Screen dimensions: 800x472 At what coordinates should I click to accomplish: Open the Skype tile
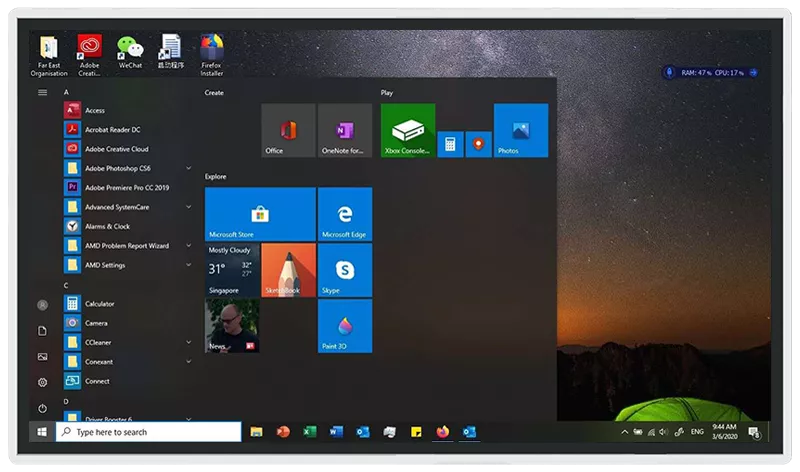click(x=345, y=270)
